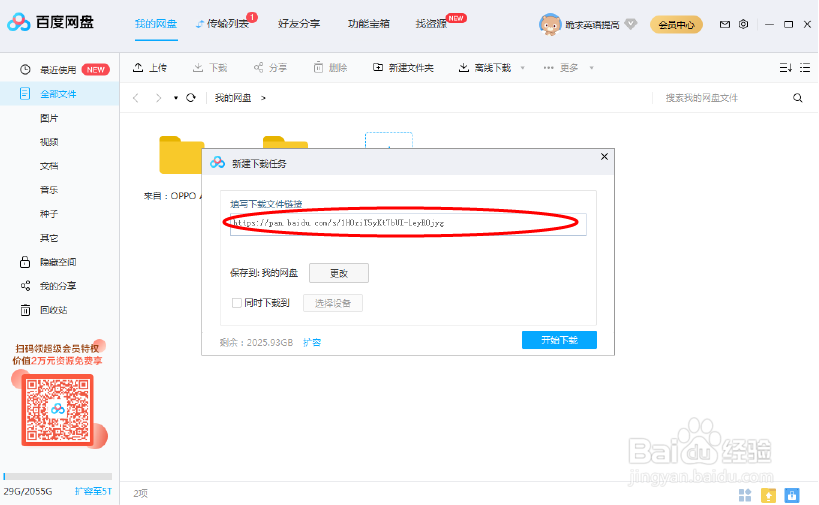
Task: Select 最近使用 in the sidebar
Action: click(x=60, y=69)
